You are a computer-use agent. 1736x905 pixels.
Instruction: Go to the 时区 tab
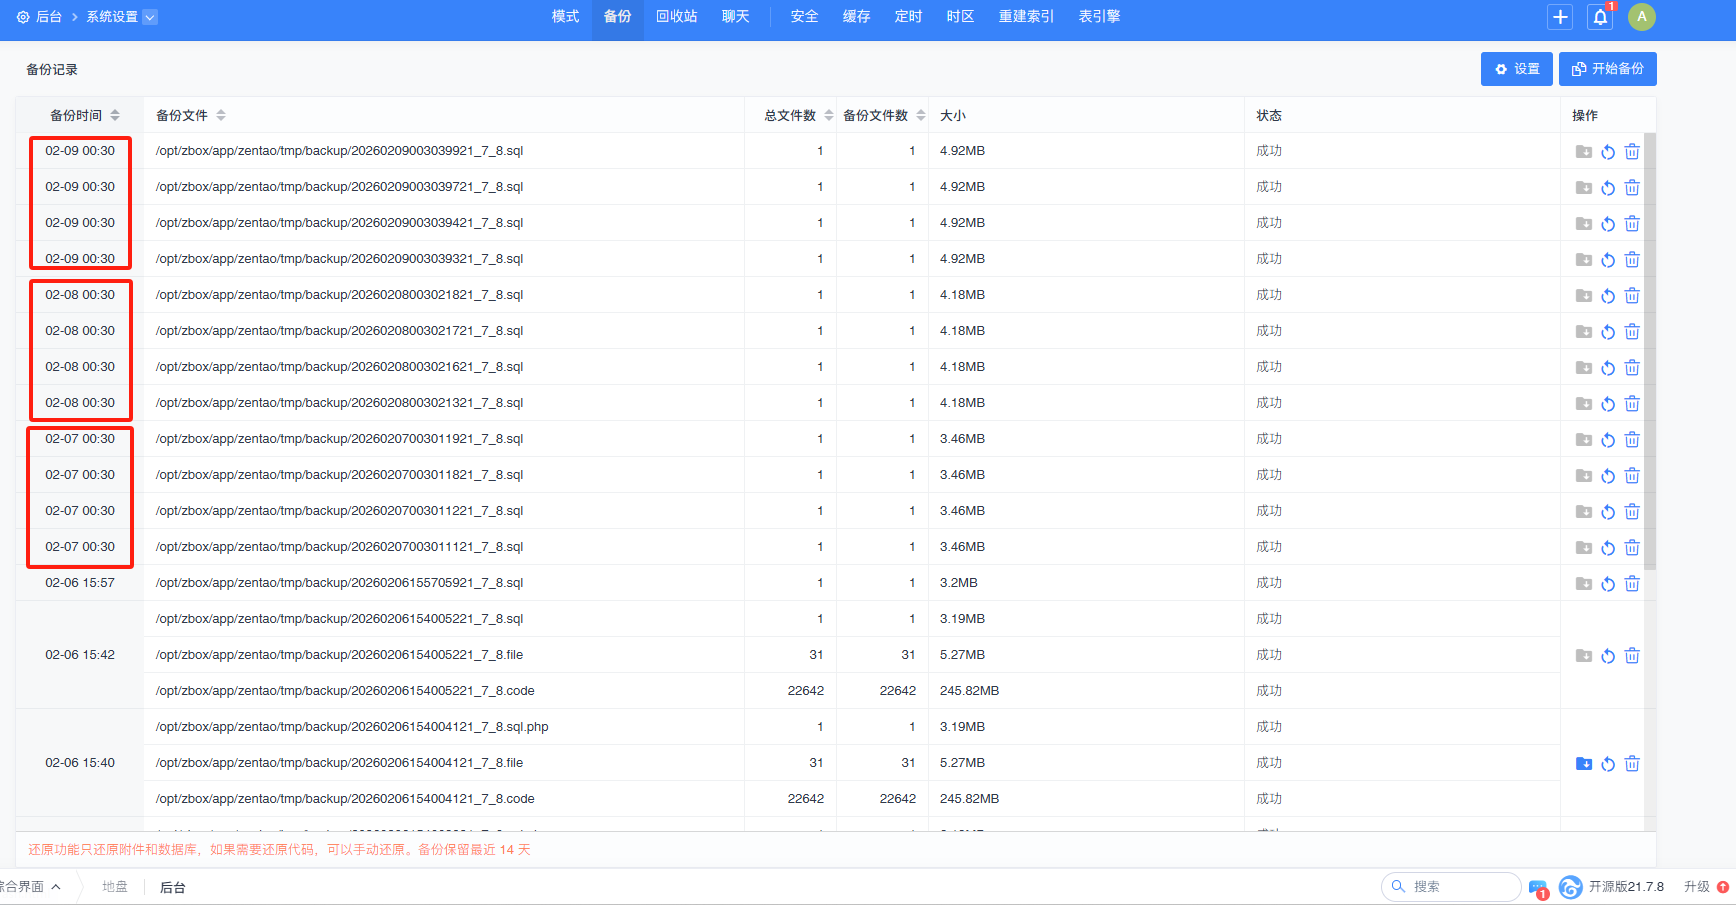pyautogui.click(x=960, y=17)
